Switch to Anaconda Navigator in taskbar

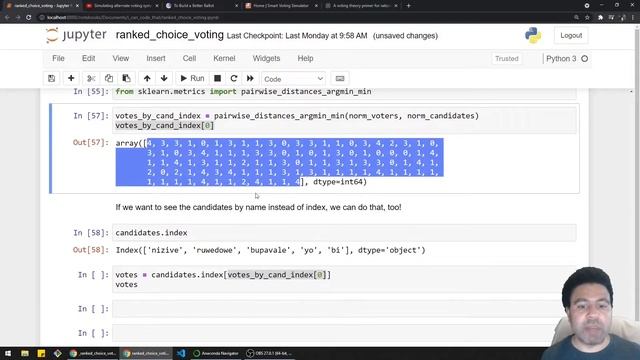216,353
